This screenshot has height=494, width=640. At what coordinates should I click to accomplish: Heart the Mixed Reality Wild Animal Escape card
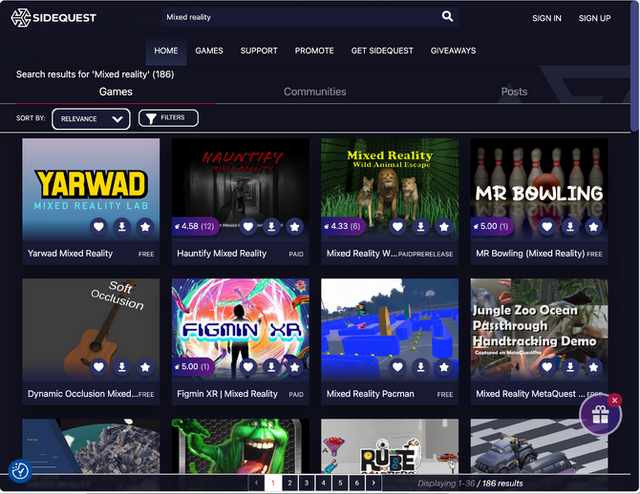pos(397,226)
